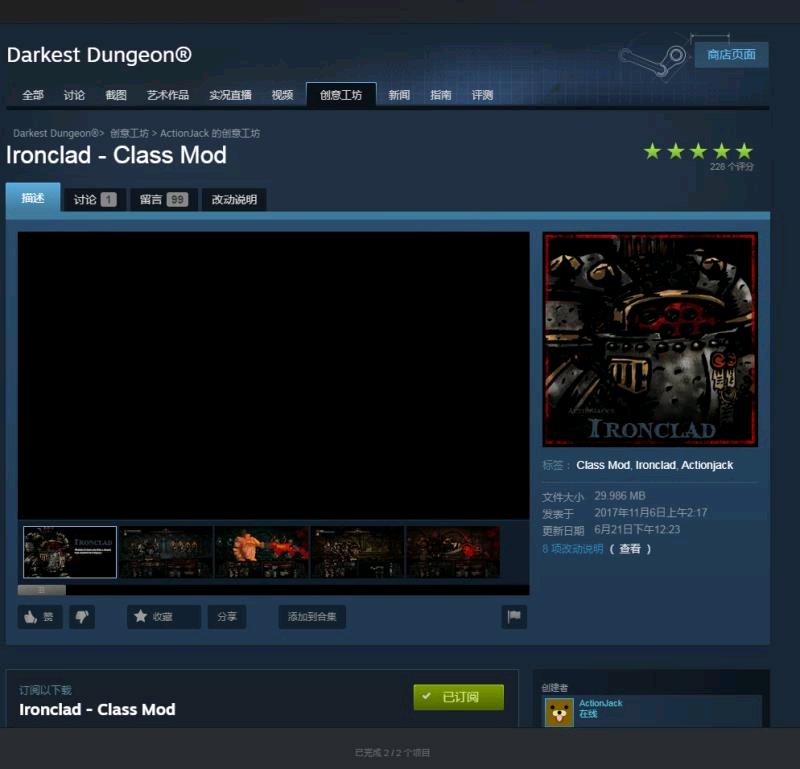Click the 创意工坊 breadcrumb link

click(129, 133)
